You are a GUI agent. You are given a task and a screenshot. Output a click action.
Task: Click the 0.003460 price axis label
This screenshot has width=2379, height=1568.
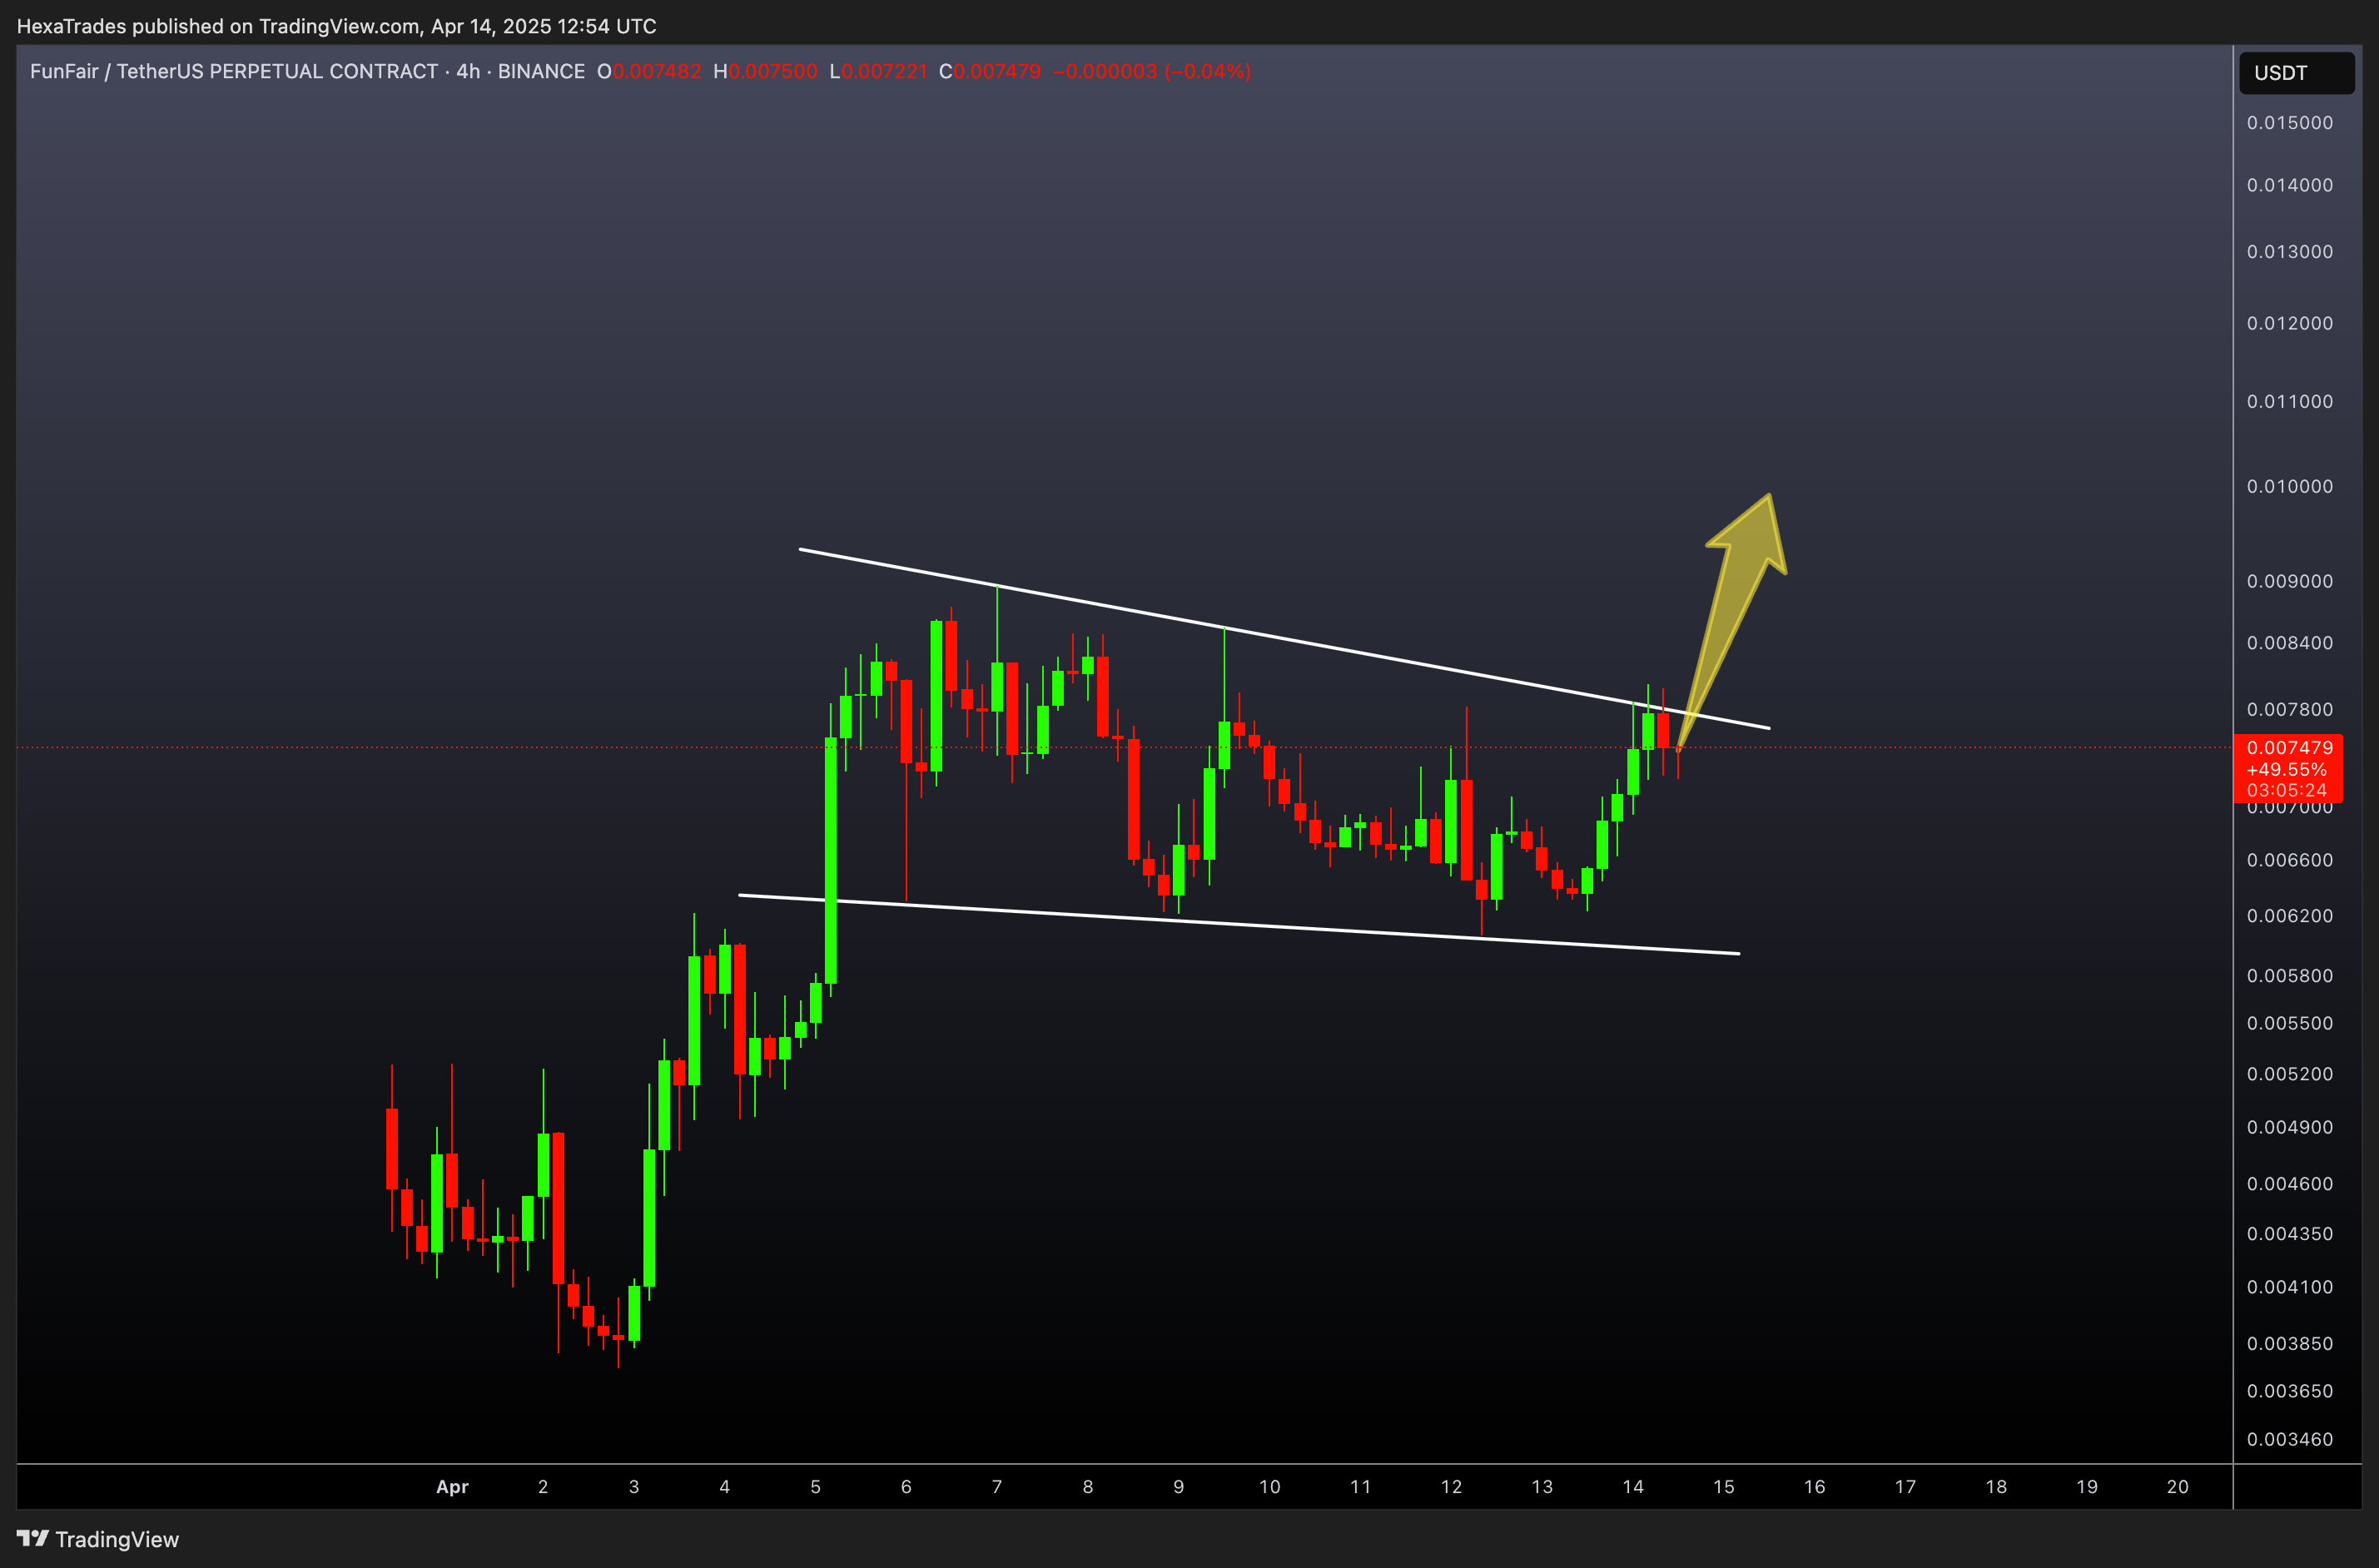pyautogui.click(x=2289, y=1439)
